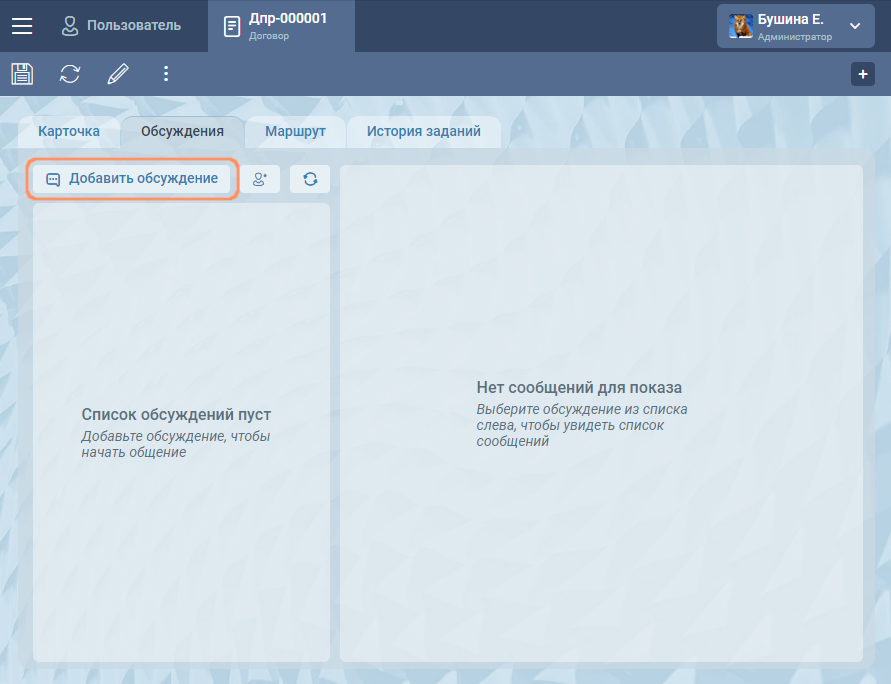Image resolution: width=891 pixels, height=684 pixels.
Task: Click the document icon in Длр-000001 tab
Action: click(x=232, y=26)
